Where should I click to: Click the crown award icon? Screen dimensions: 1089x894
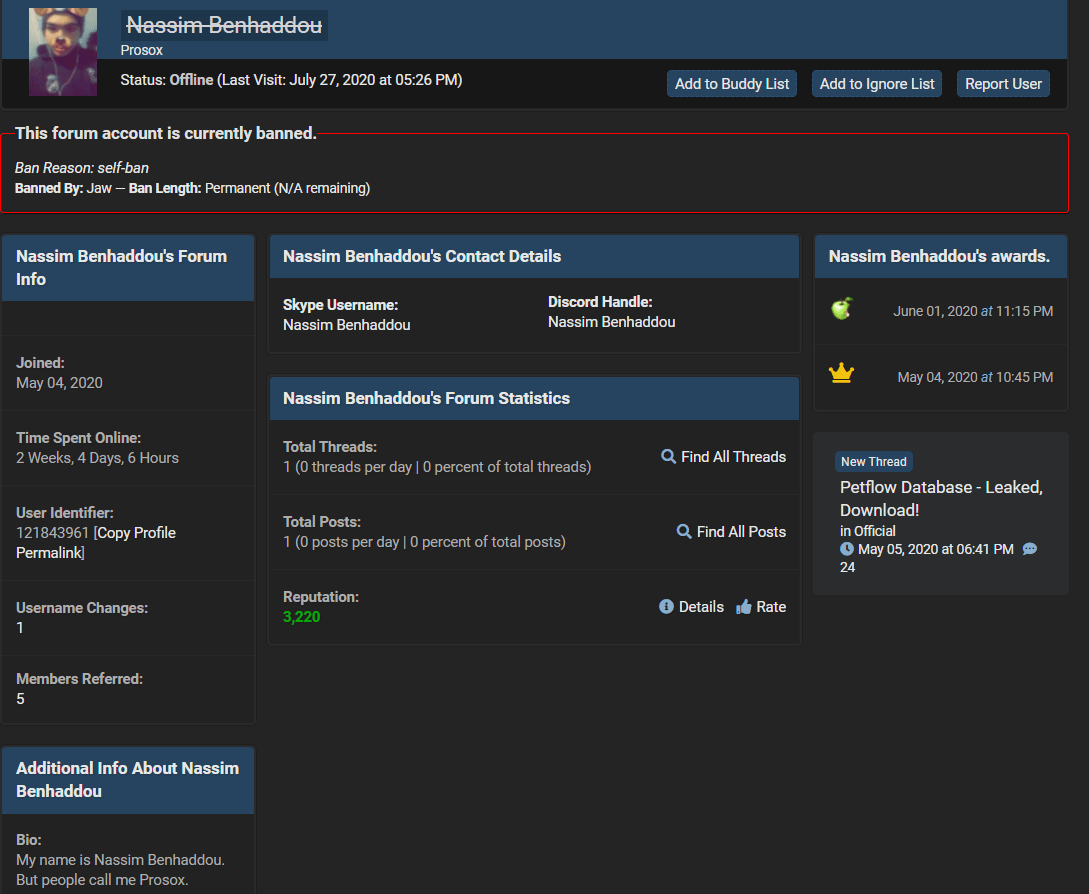tap(841, 372)
